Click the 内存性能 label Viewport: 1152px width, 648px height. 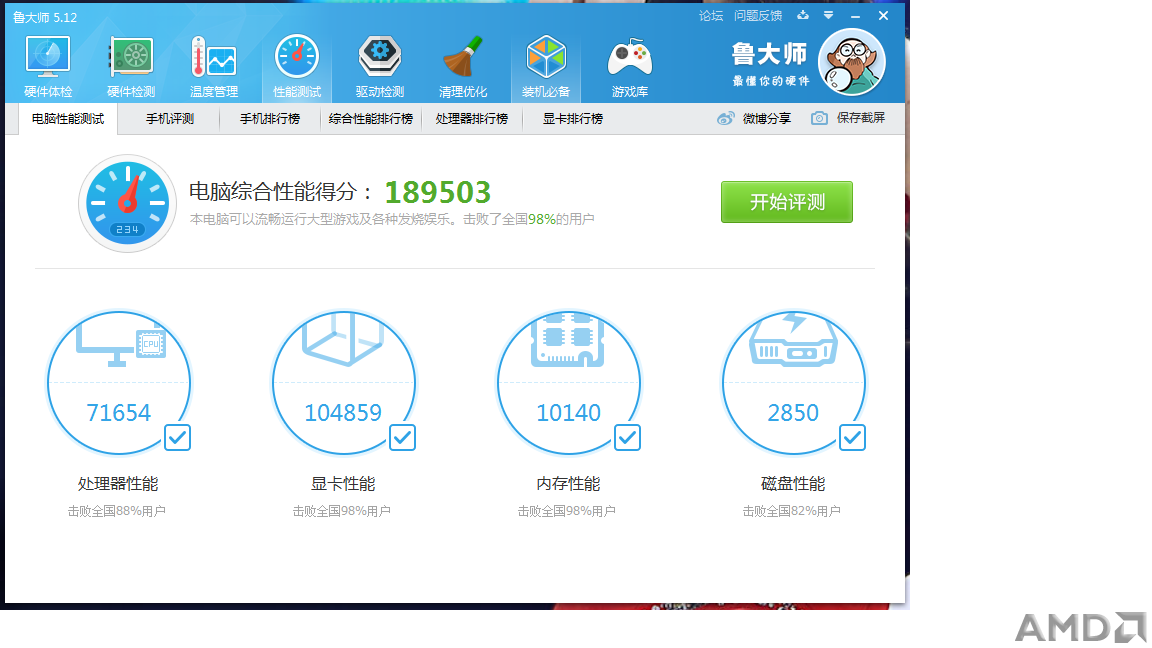(568, 484)
